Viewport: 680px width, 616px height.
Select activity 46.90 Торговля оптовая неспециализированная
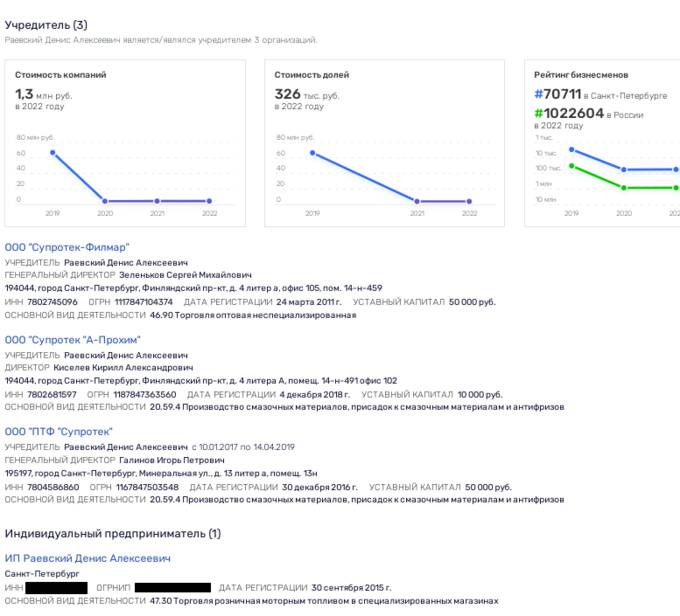[x=253, y=315]
